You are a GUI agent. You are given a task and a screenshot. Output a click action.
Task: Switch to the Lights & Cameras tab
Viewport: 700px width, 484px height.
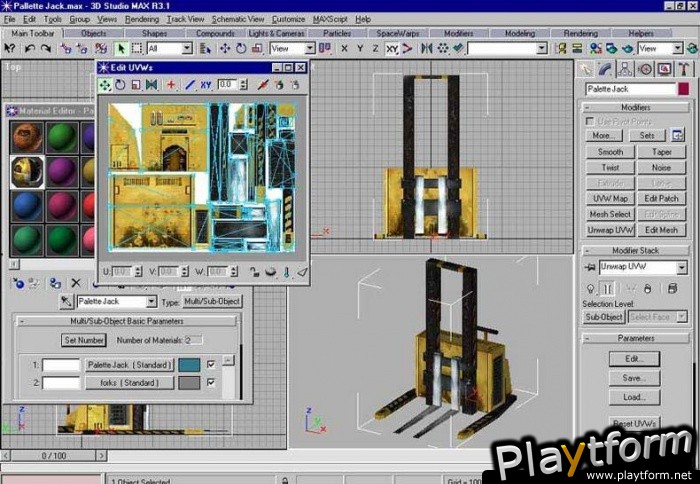tap(276, 33)
